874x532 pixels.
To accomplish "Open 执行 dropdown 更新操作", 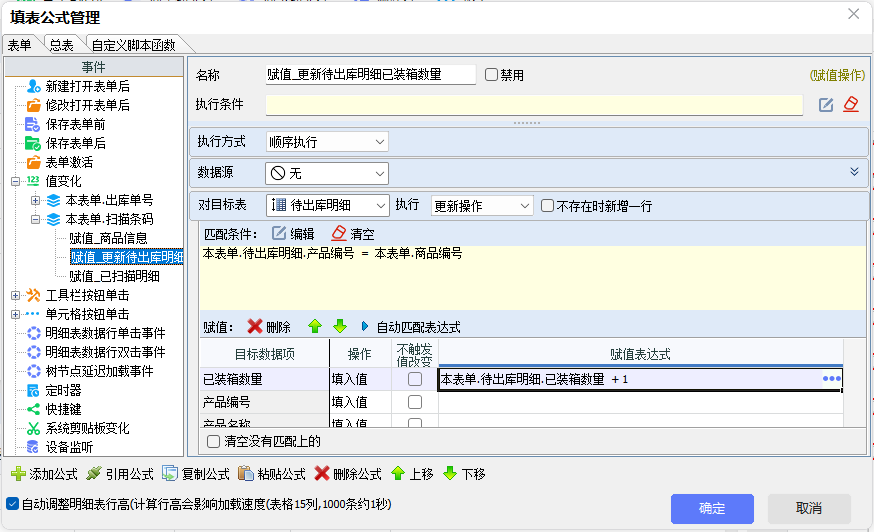I will coord(482,206).
